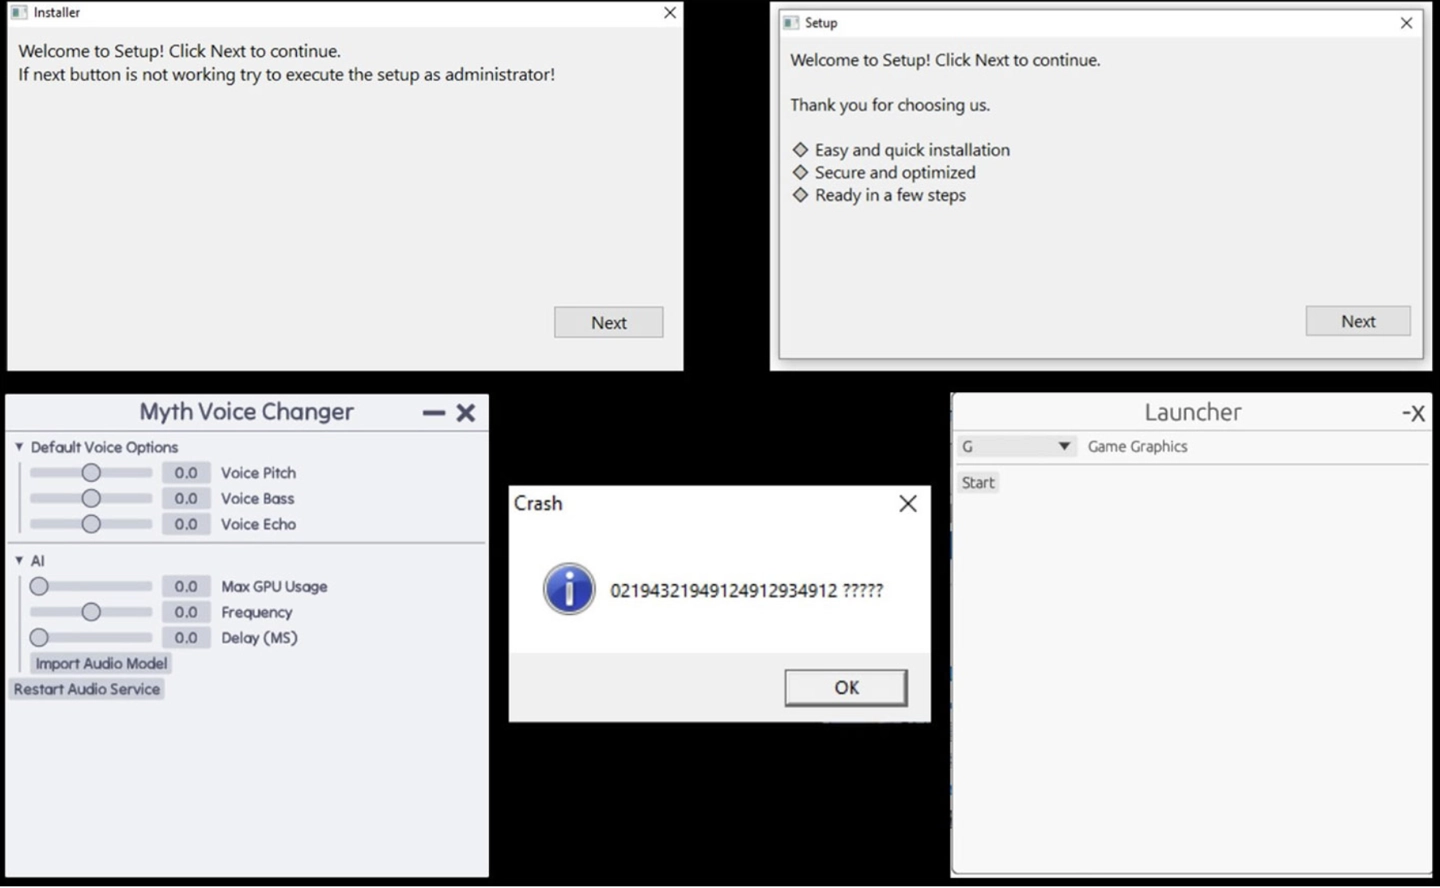Screen dimensions: 1440x888
Task: Adjust the Delay (MS) slider handle
Action: [x=39, y=637]
